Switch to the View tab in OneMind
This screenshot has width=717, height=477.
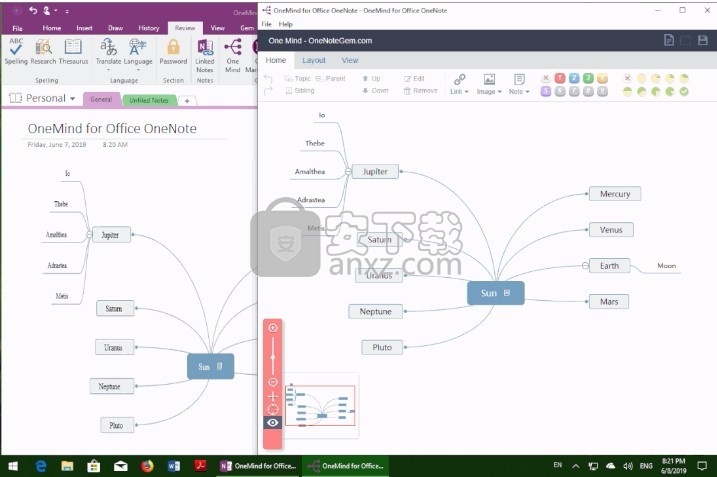[350, 60]
